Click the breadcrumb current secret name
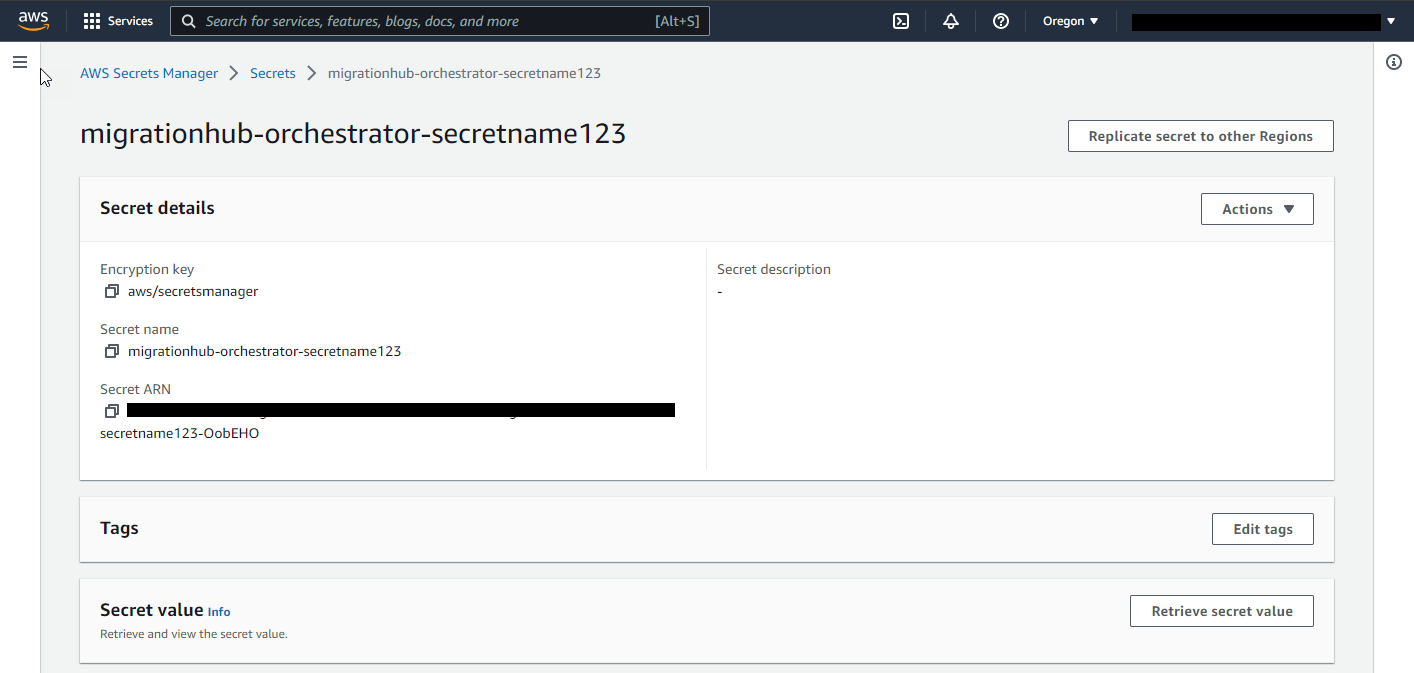 [x=464, y=73]
